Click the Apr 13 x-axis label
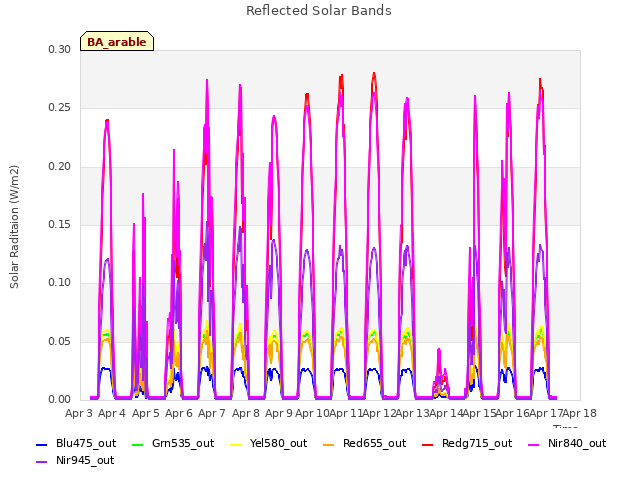The width and height of the screenshot is (640, 480). pyautogui.click(x=412, y=414)
